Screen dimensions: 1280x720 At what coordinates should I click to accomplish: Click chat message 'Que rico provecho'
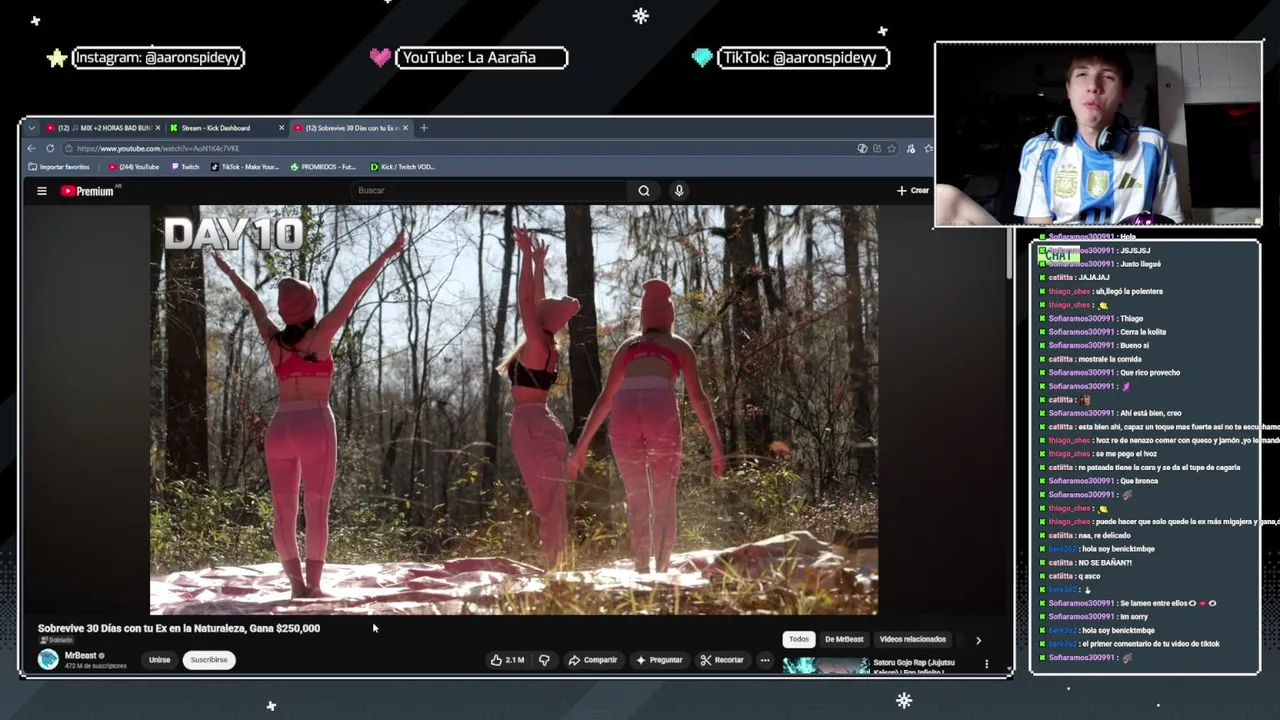[1150, 373]
